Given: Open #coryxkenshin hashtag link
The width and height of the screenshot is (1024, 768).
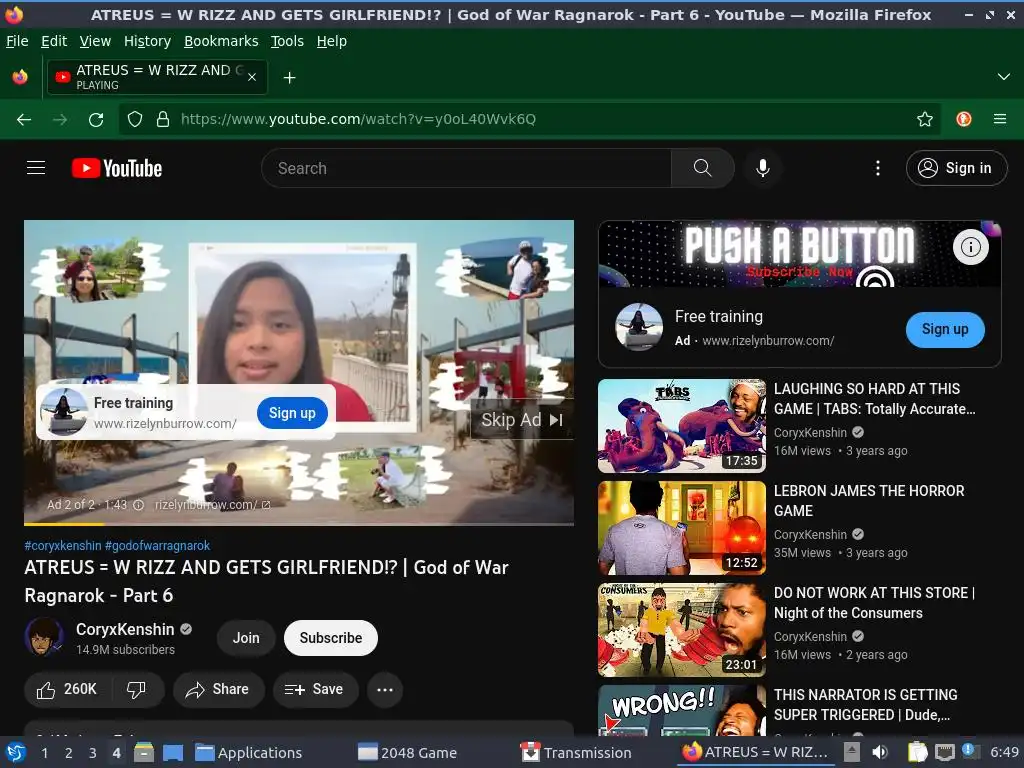Looking at the screenshot, I should [63, 545].
